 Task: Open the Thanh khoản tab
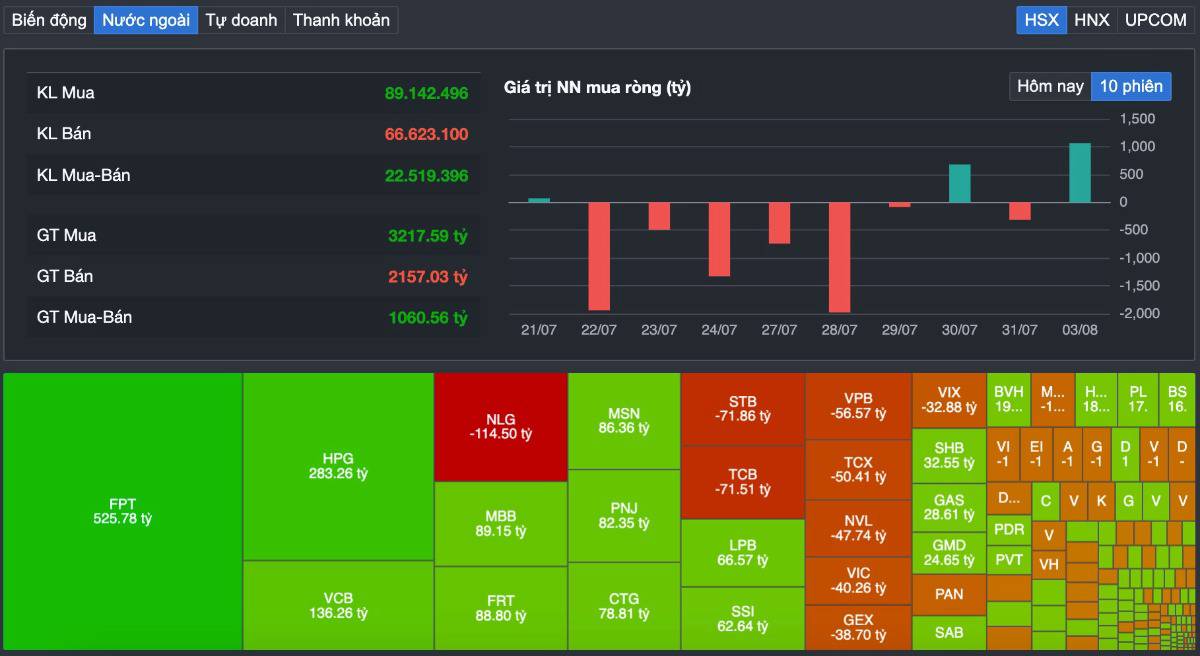pyautogui.click(x=341, y=20)
